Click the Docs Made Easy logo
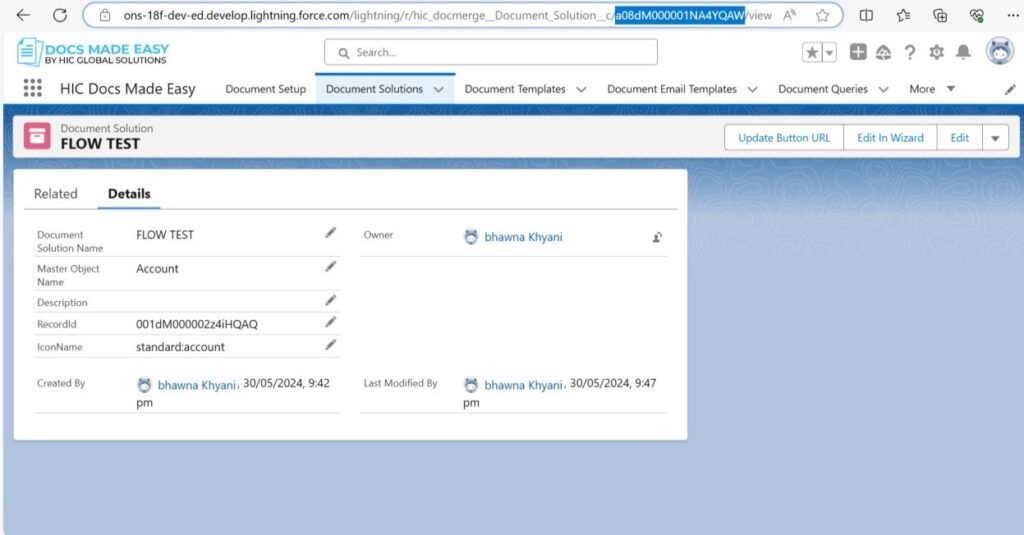Viewport: 1024px width, 535px height. (x=93, y=52)
